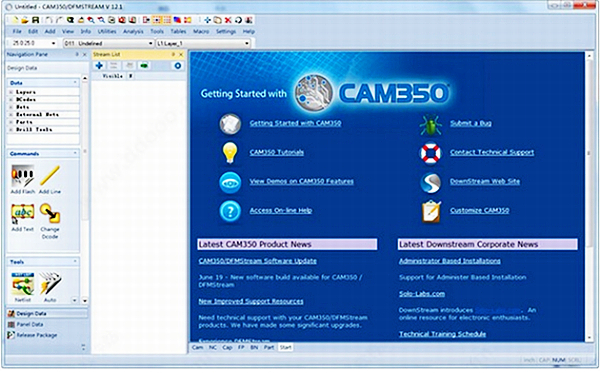Screen dimensions: 600x373
Task: Click the New file icon in toolbar
Action: (15, 20)
